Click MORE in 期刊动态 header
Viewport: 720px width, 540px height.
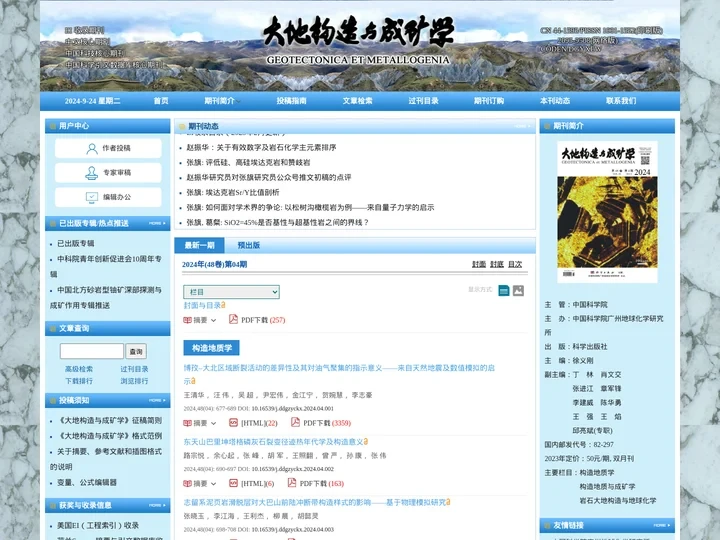point(523,126)
